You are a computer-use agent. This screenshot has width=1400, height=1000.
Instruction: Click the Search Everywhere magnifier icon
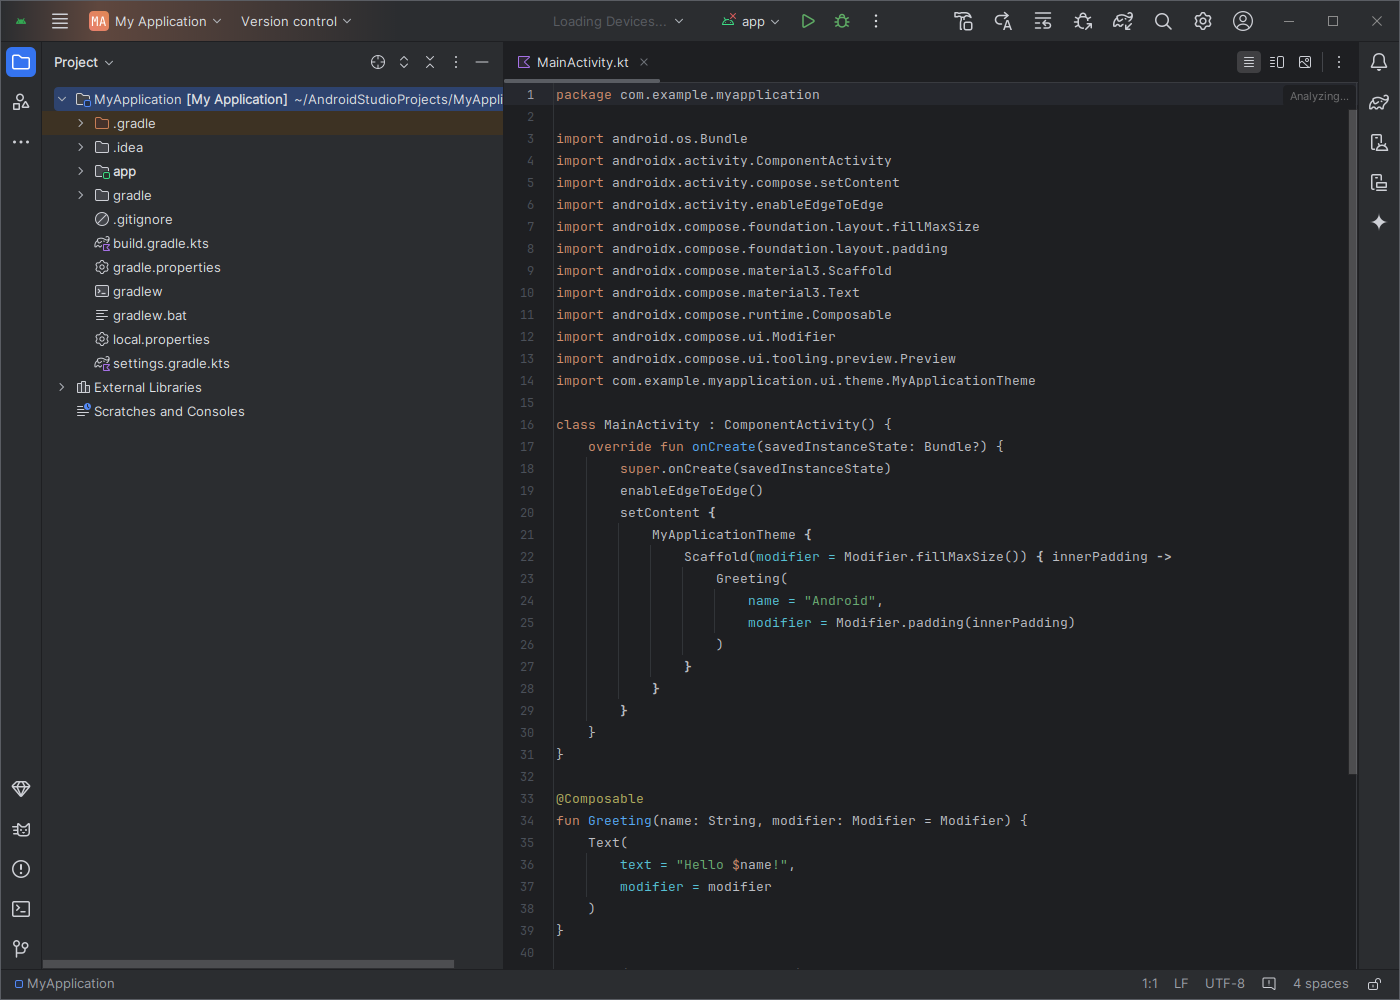(1163, 21)
